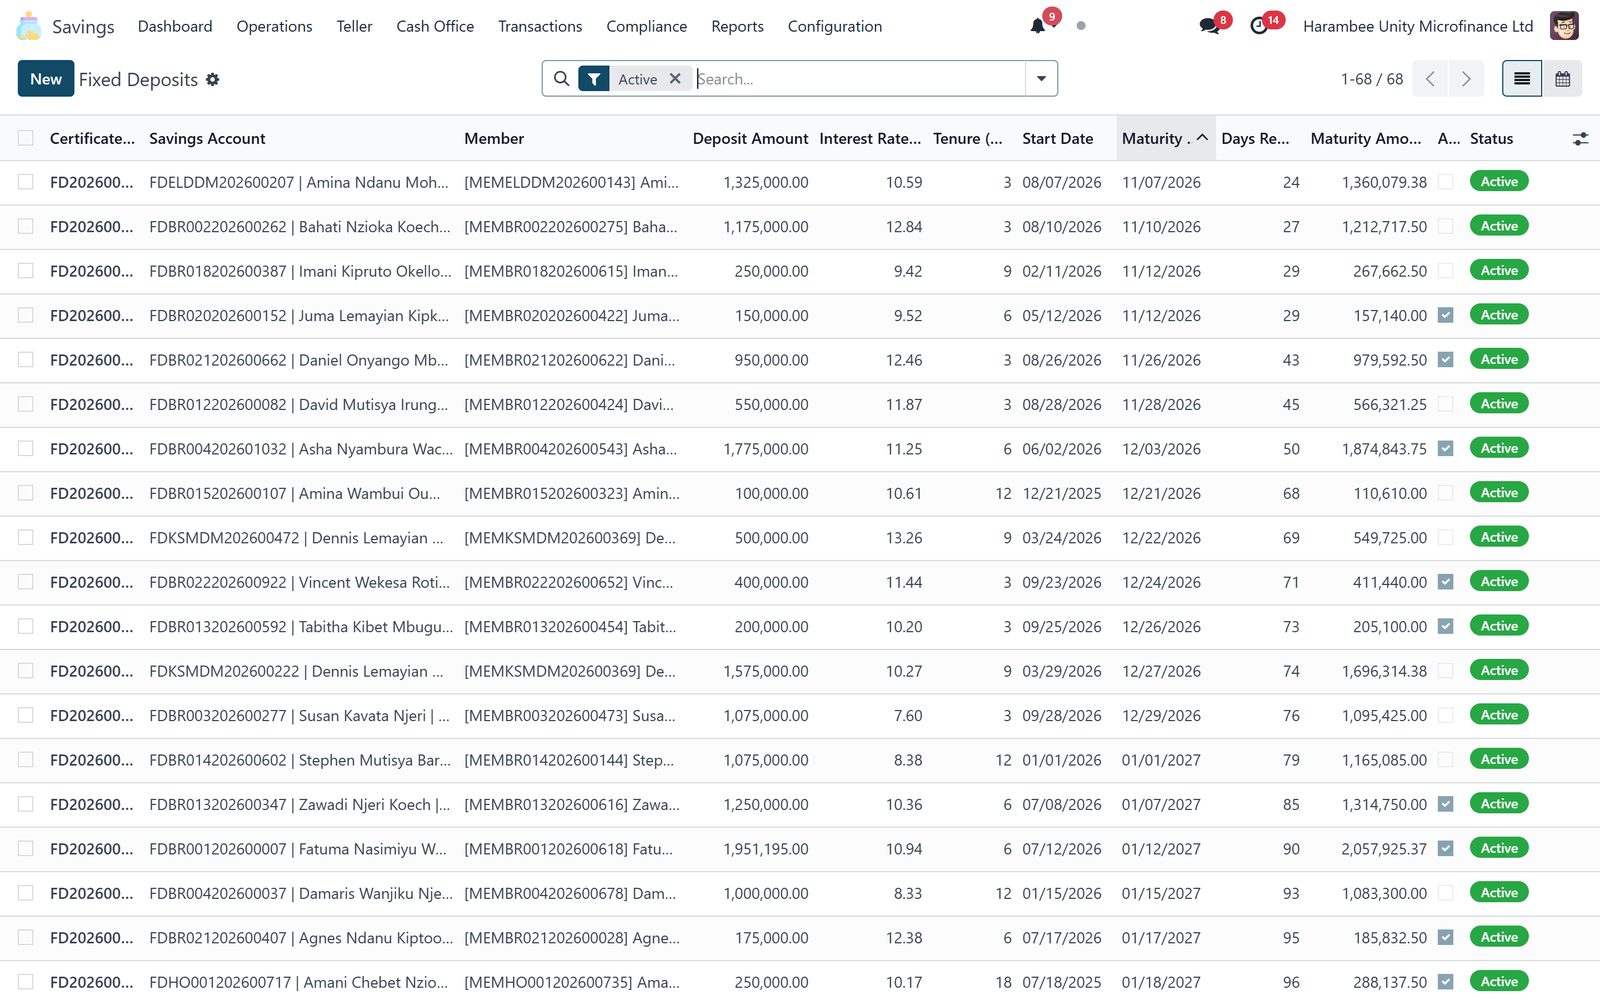Screen dimensions: 1600x1000
Task: Create a New fixed deposit
Action: coord(46,79)
